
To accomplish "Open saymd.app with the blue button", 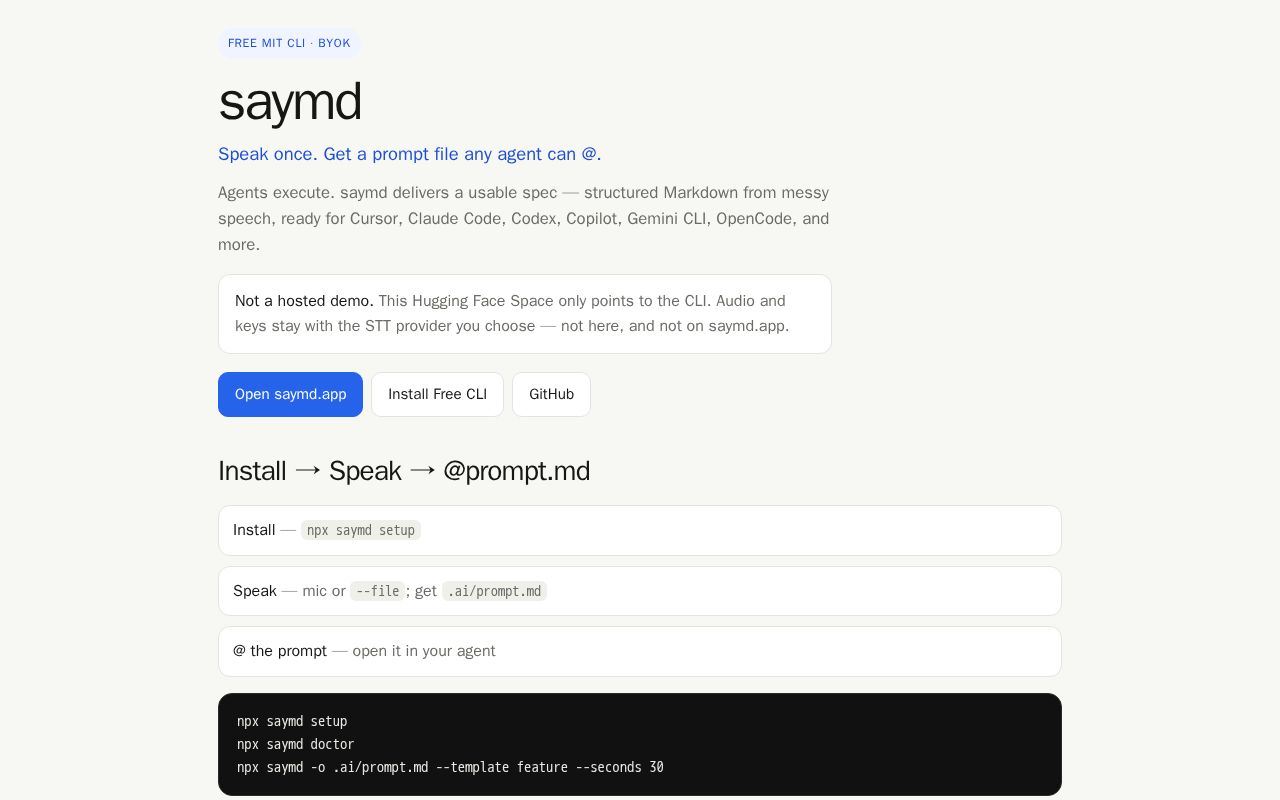I will [x=290, y=394].
